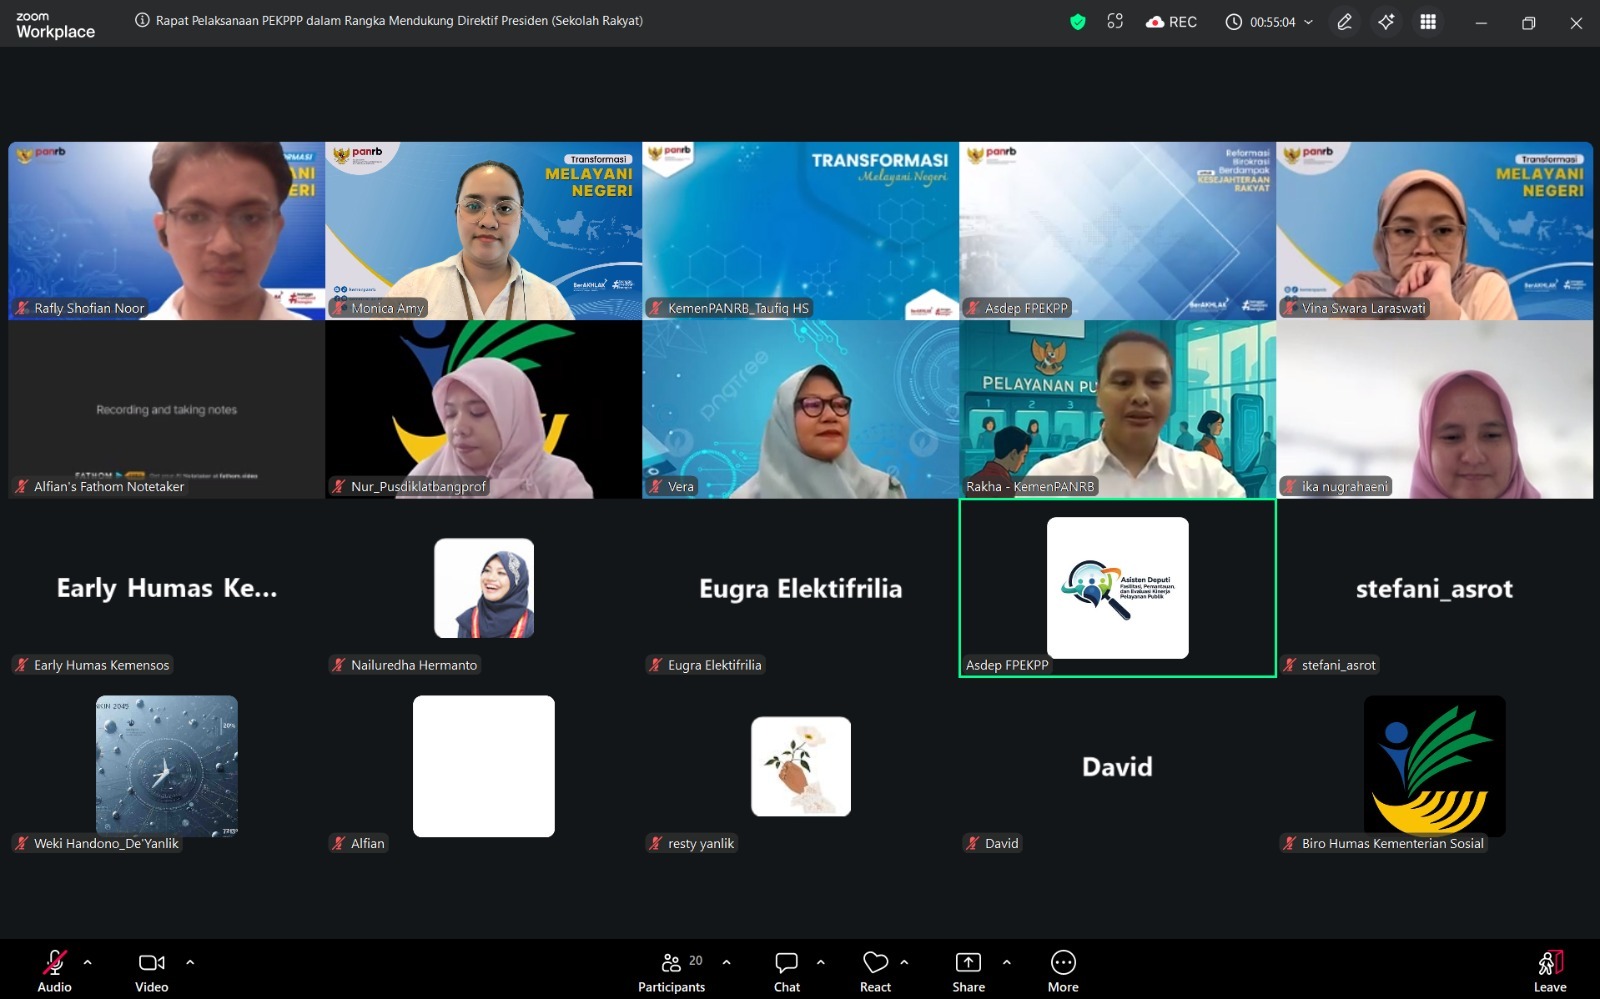The image size is (1600, 999).
Task: Open the AI Companion sparkle icon
Action: click(1386, 21)
